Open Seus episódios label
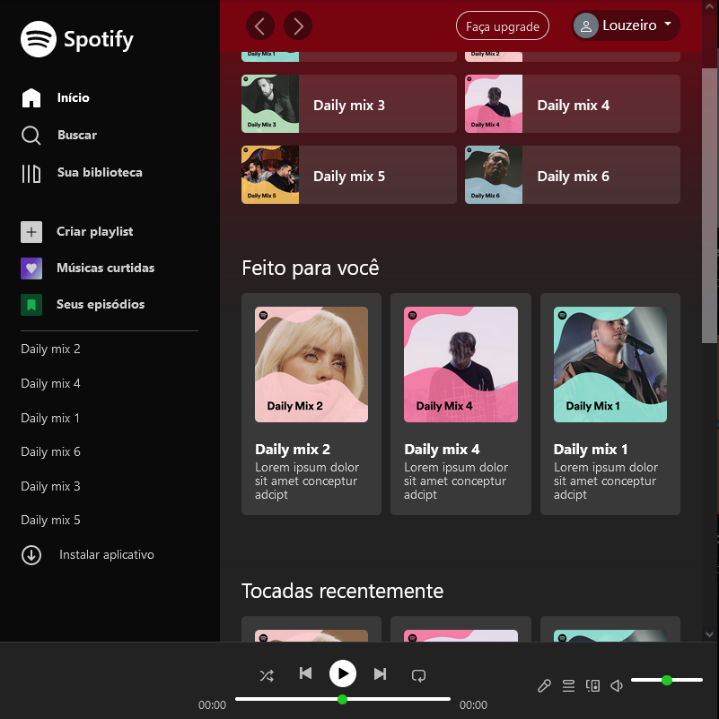This screenshot has width=719, height=719. point(100,304)
